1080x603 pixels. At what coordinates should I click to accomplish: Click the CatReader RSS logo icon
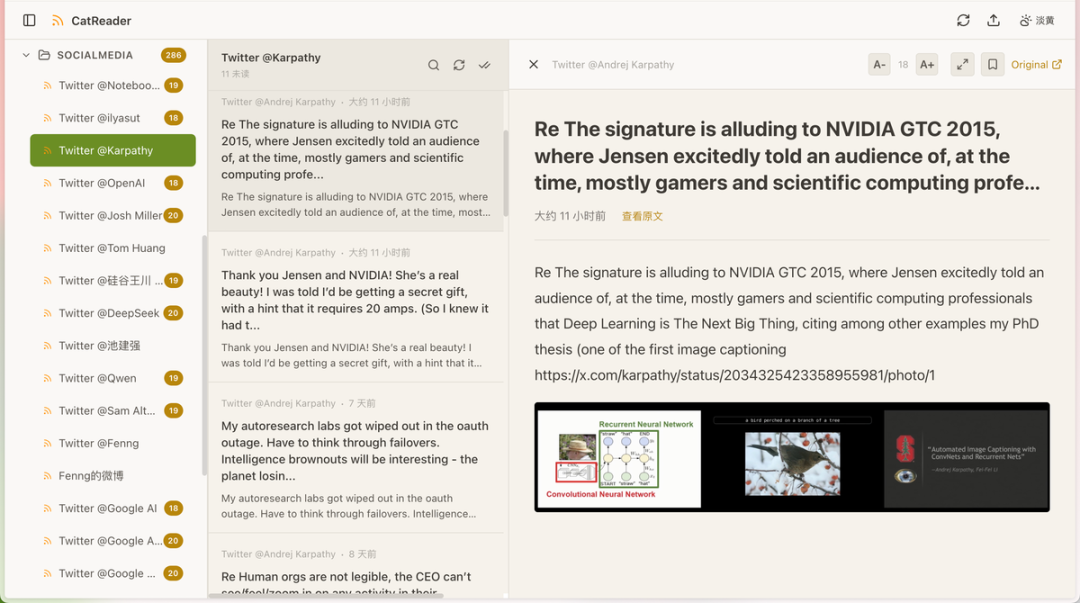pyautogui.click(x=58, y=21)
